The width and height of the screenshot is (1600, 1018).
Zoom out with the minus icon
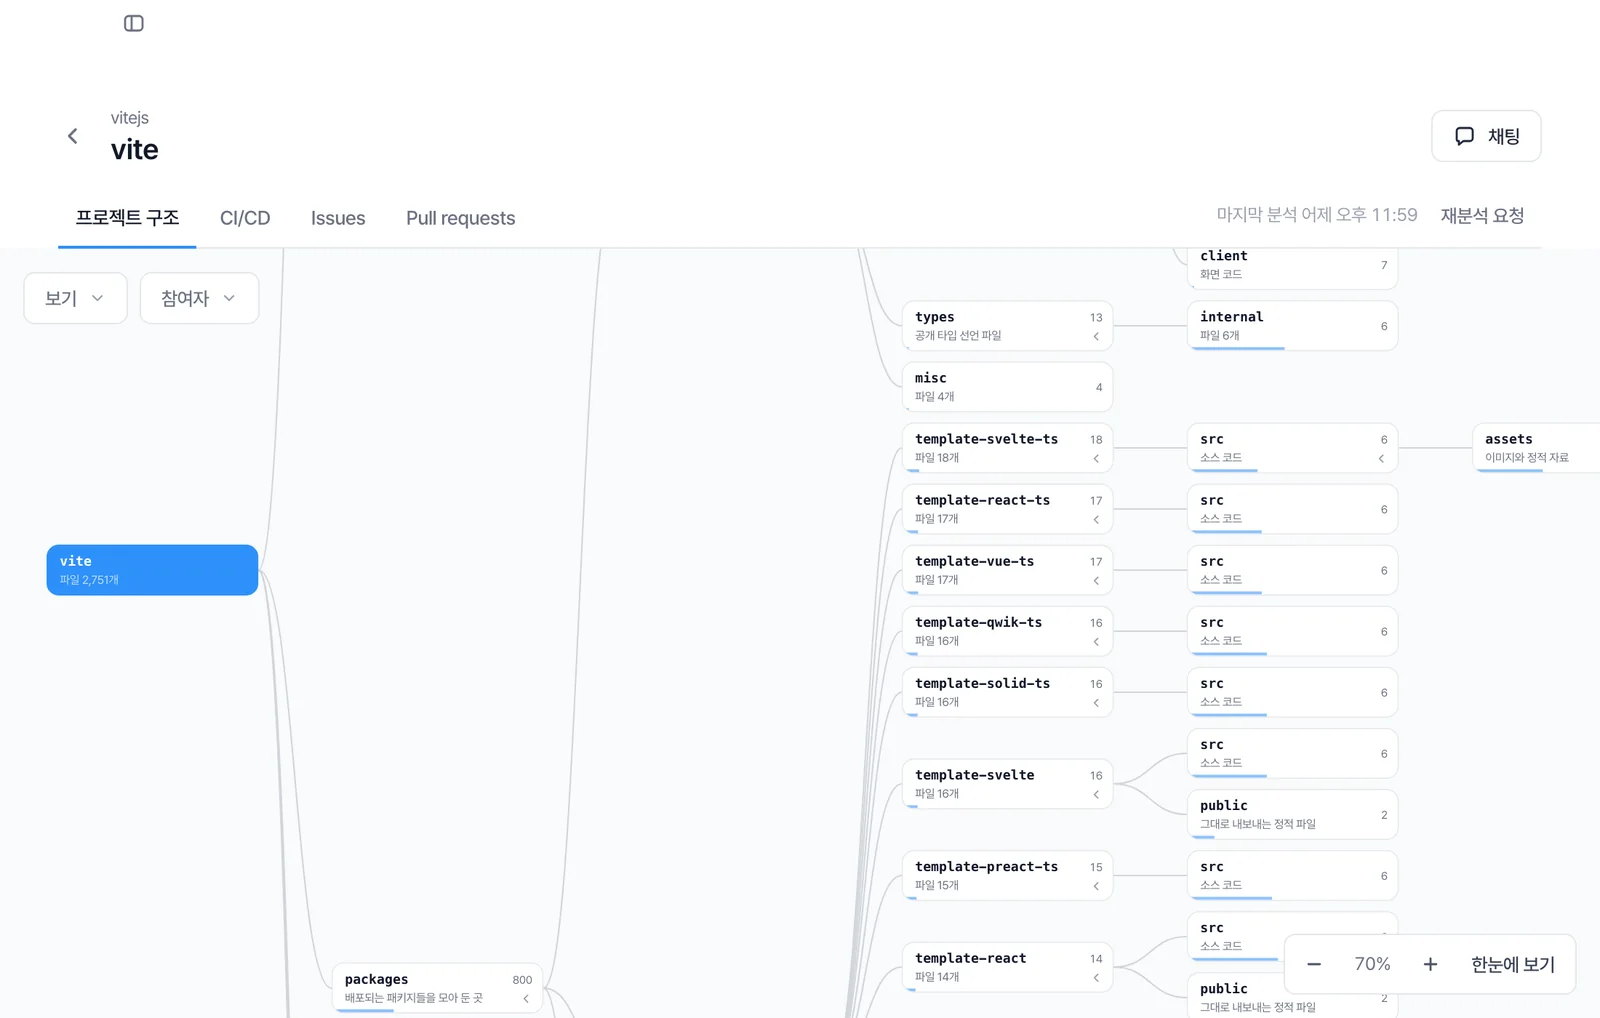coord(1314,964)
